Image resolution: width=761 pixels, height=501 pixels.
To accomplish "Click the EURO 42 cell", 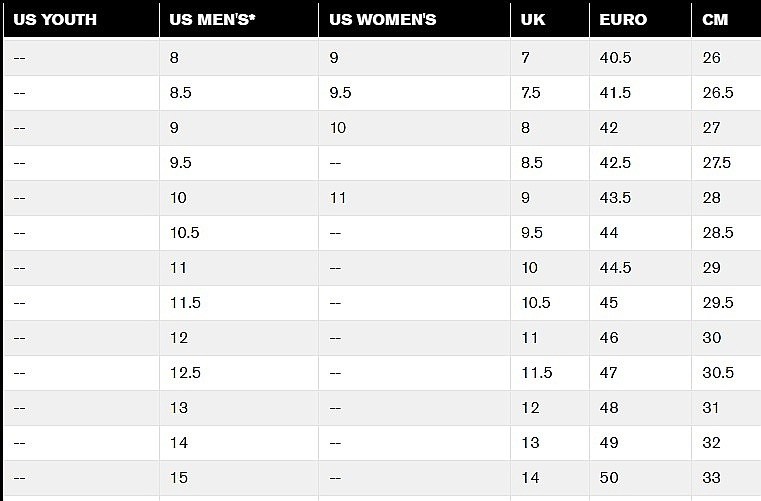I will point(609,128).
